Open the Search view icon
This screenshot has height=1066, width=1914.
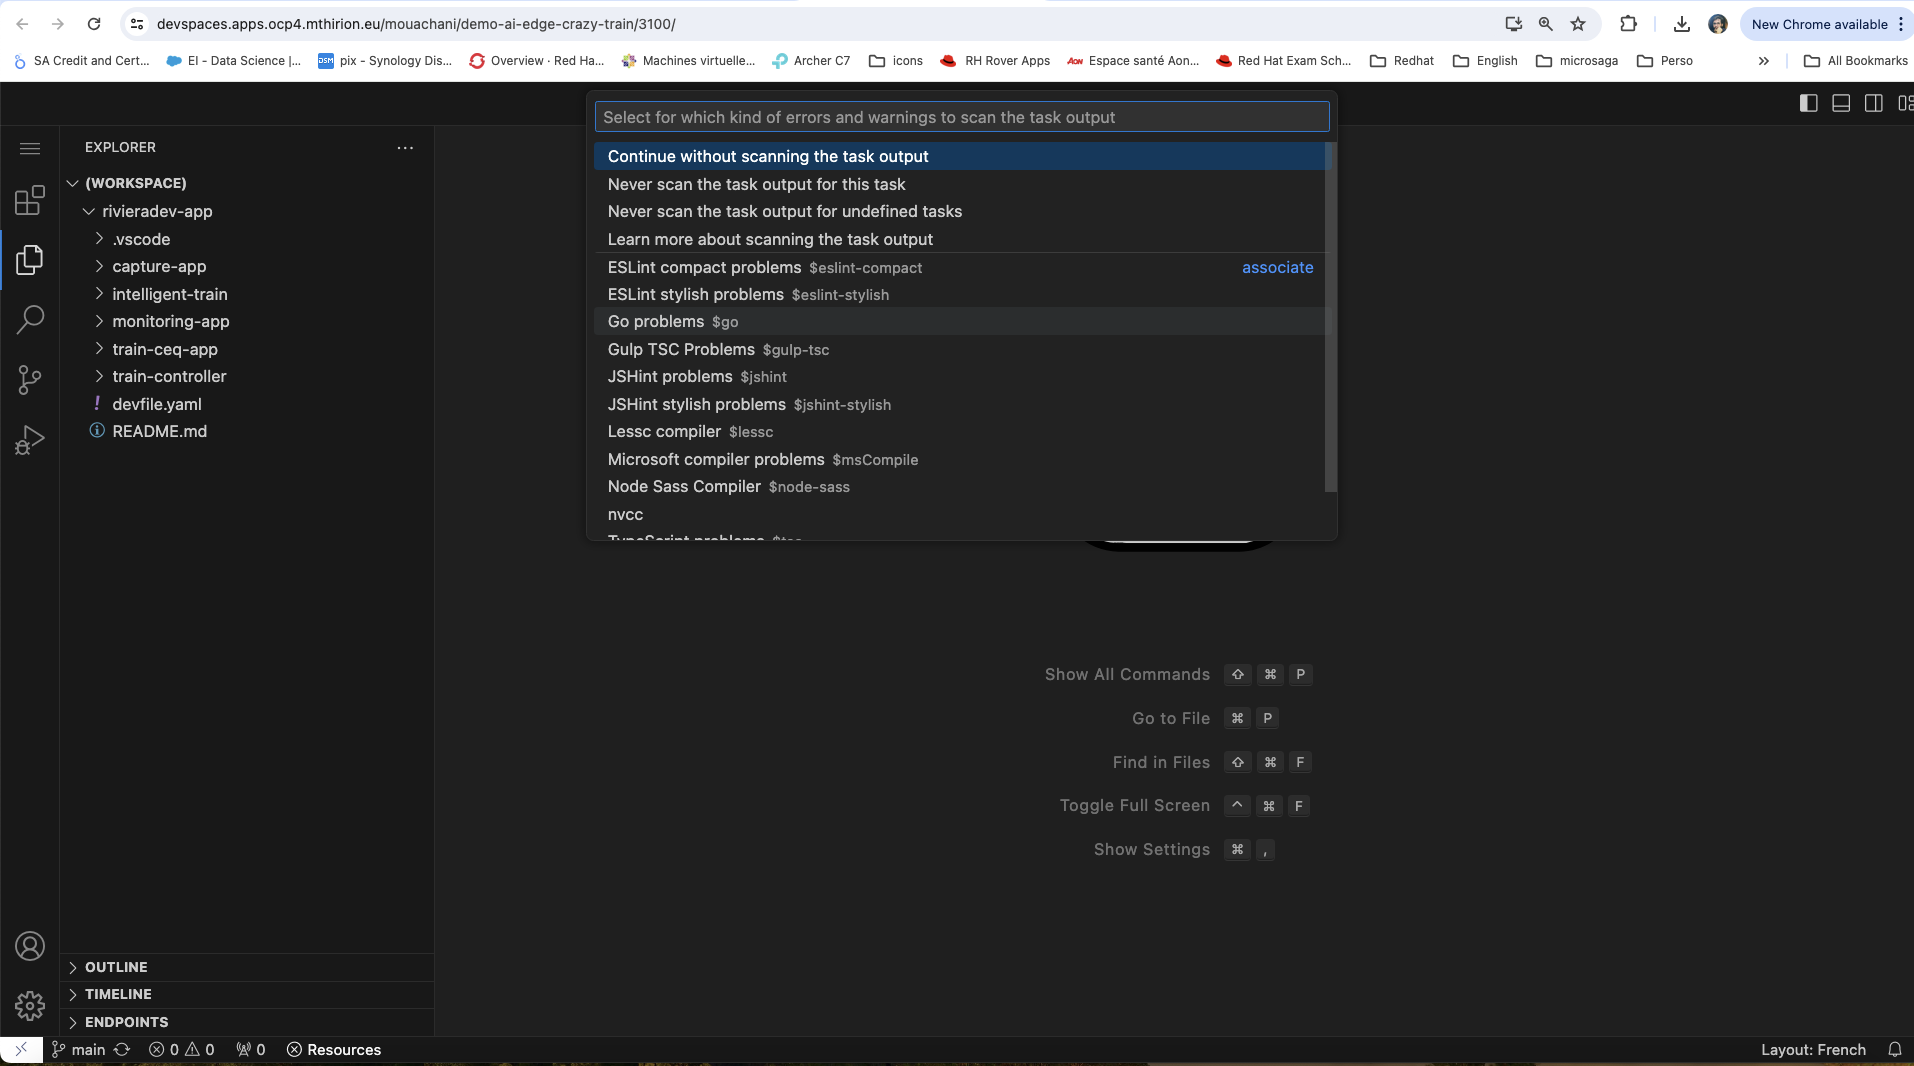tap(30, 320)
